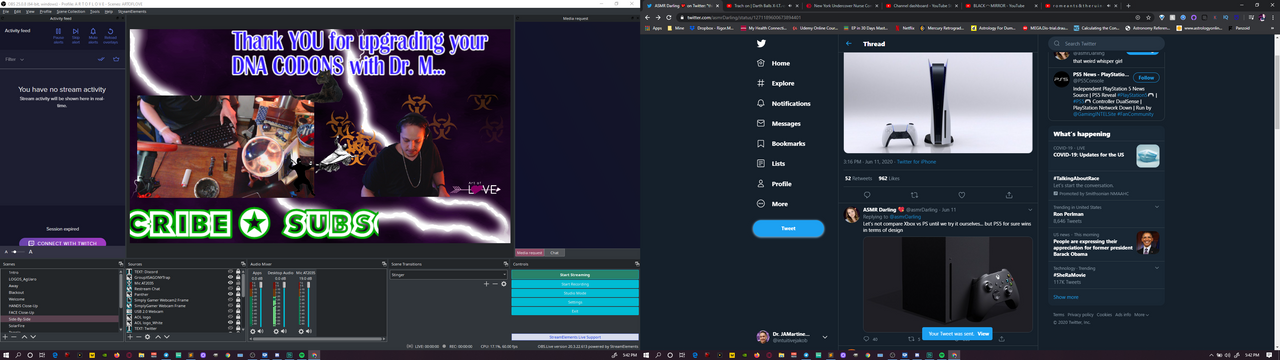Screen dimensions: 1280x360
Task: Open OBS Settings from Controls
Action: [x=575, y=302]
